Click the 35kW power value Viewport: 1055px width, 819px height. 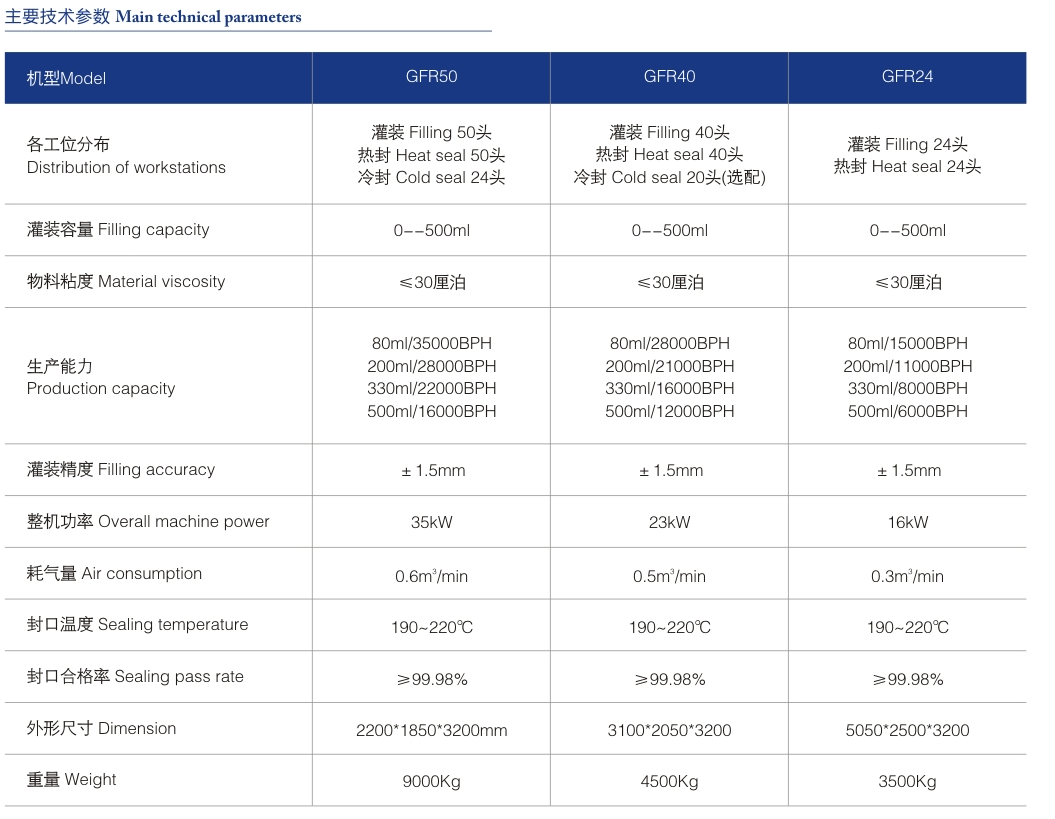[432, 522]
